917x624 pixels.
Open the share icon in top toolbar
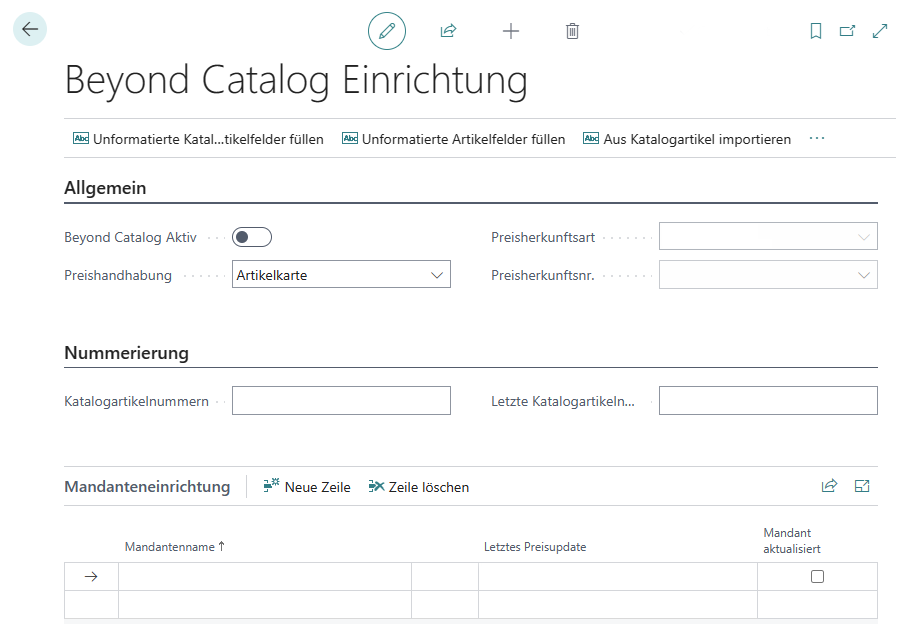click(x=449, y=30)
